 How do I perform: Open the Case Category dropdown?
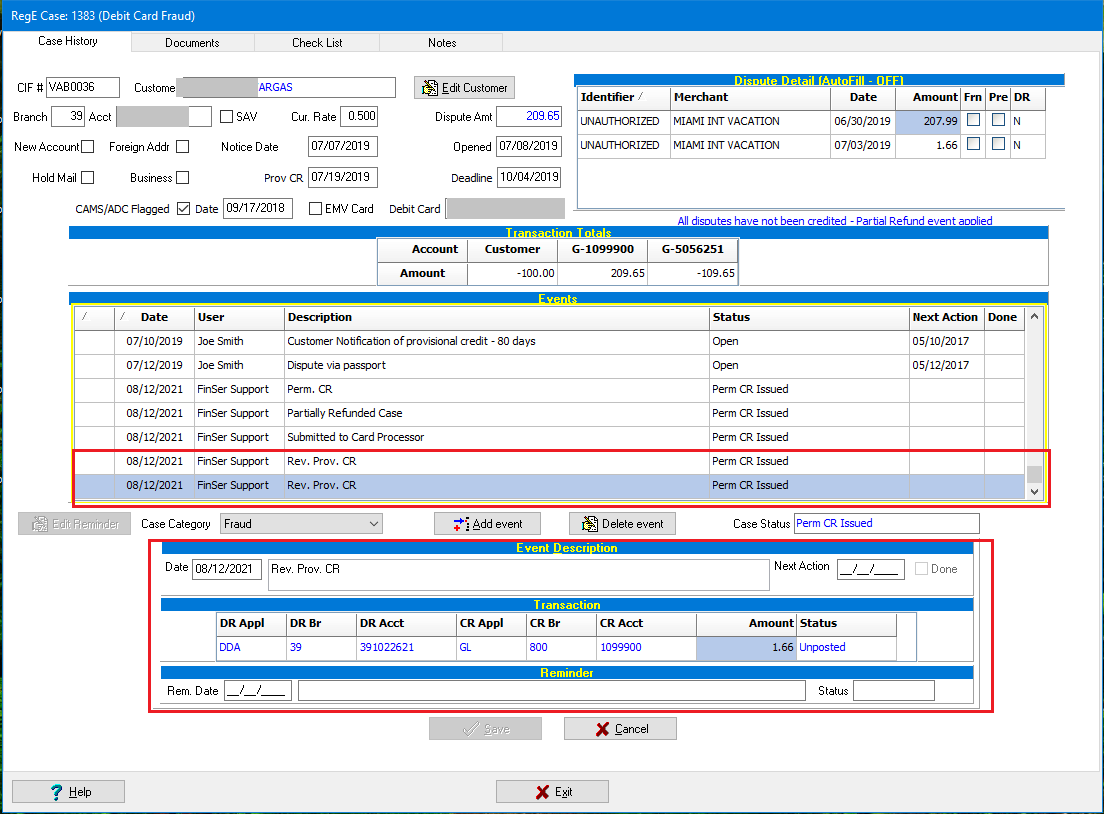tap(301, 524)
